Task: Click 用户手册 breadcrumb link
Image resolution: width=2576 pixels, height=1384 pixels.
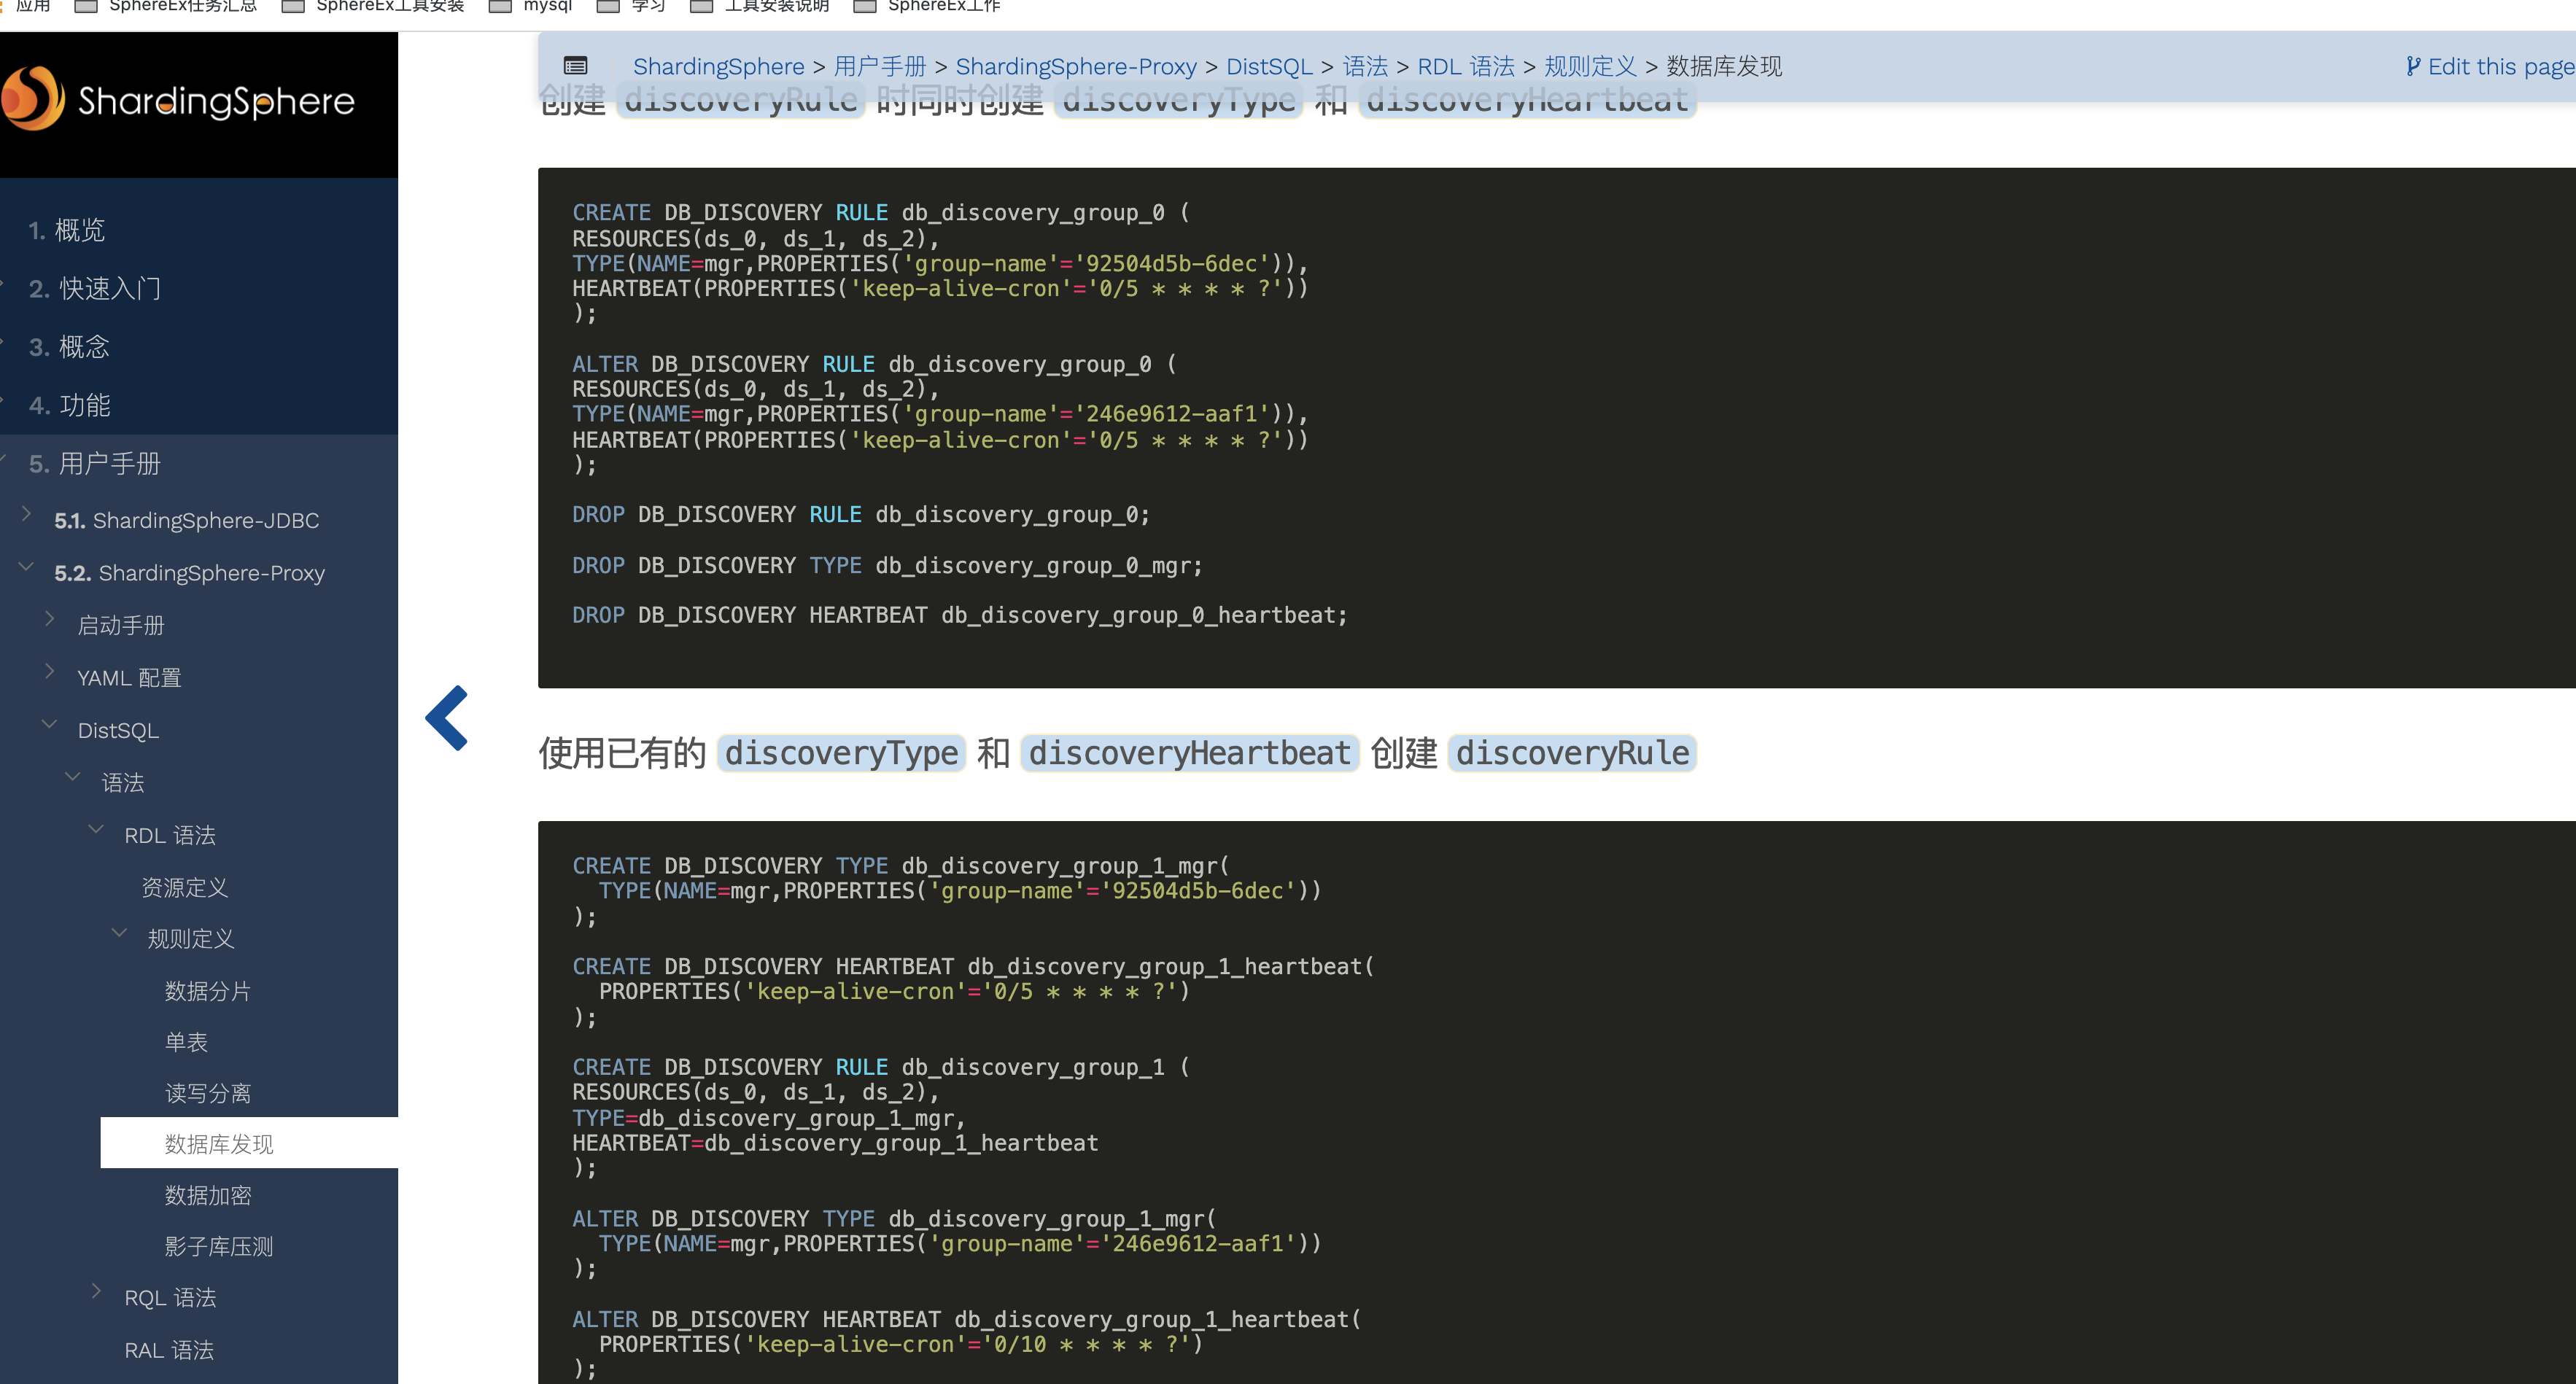Action: click(x=879, y=67)
